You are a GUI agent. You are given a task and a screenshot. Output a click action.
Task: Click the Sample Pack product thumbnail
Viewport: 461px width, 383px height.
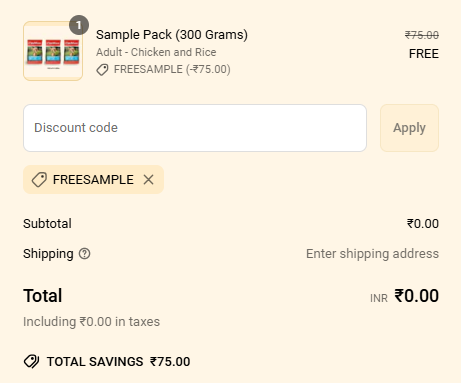point(53,51)
